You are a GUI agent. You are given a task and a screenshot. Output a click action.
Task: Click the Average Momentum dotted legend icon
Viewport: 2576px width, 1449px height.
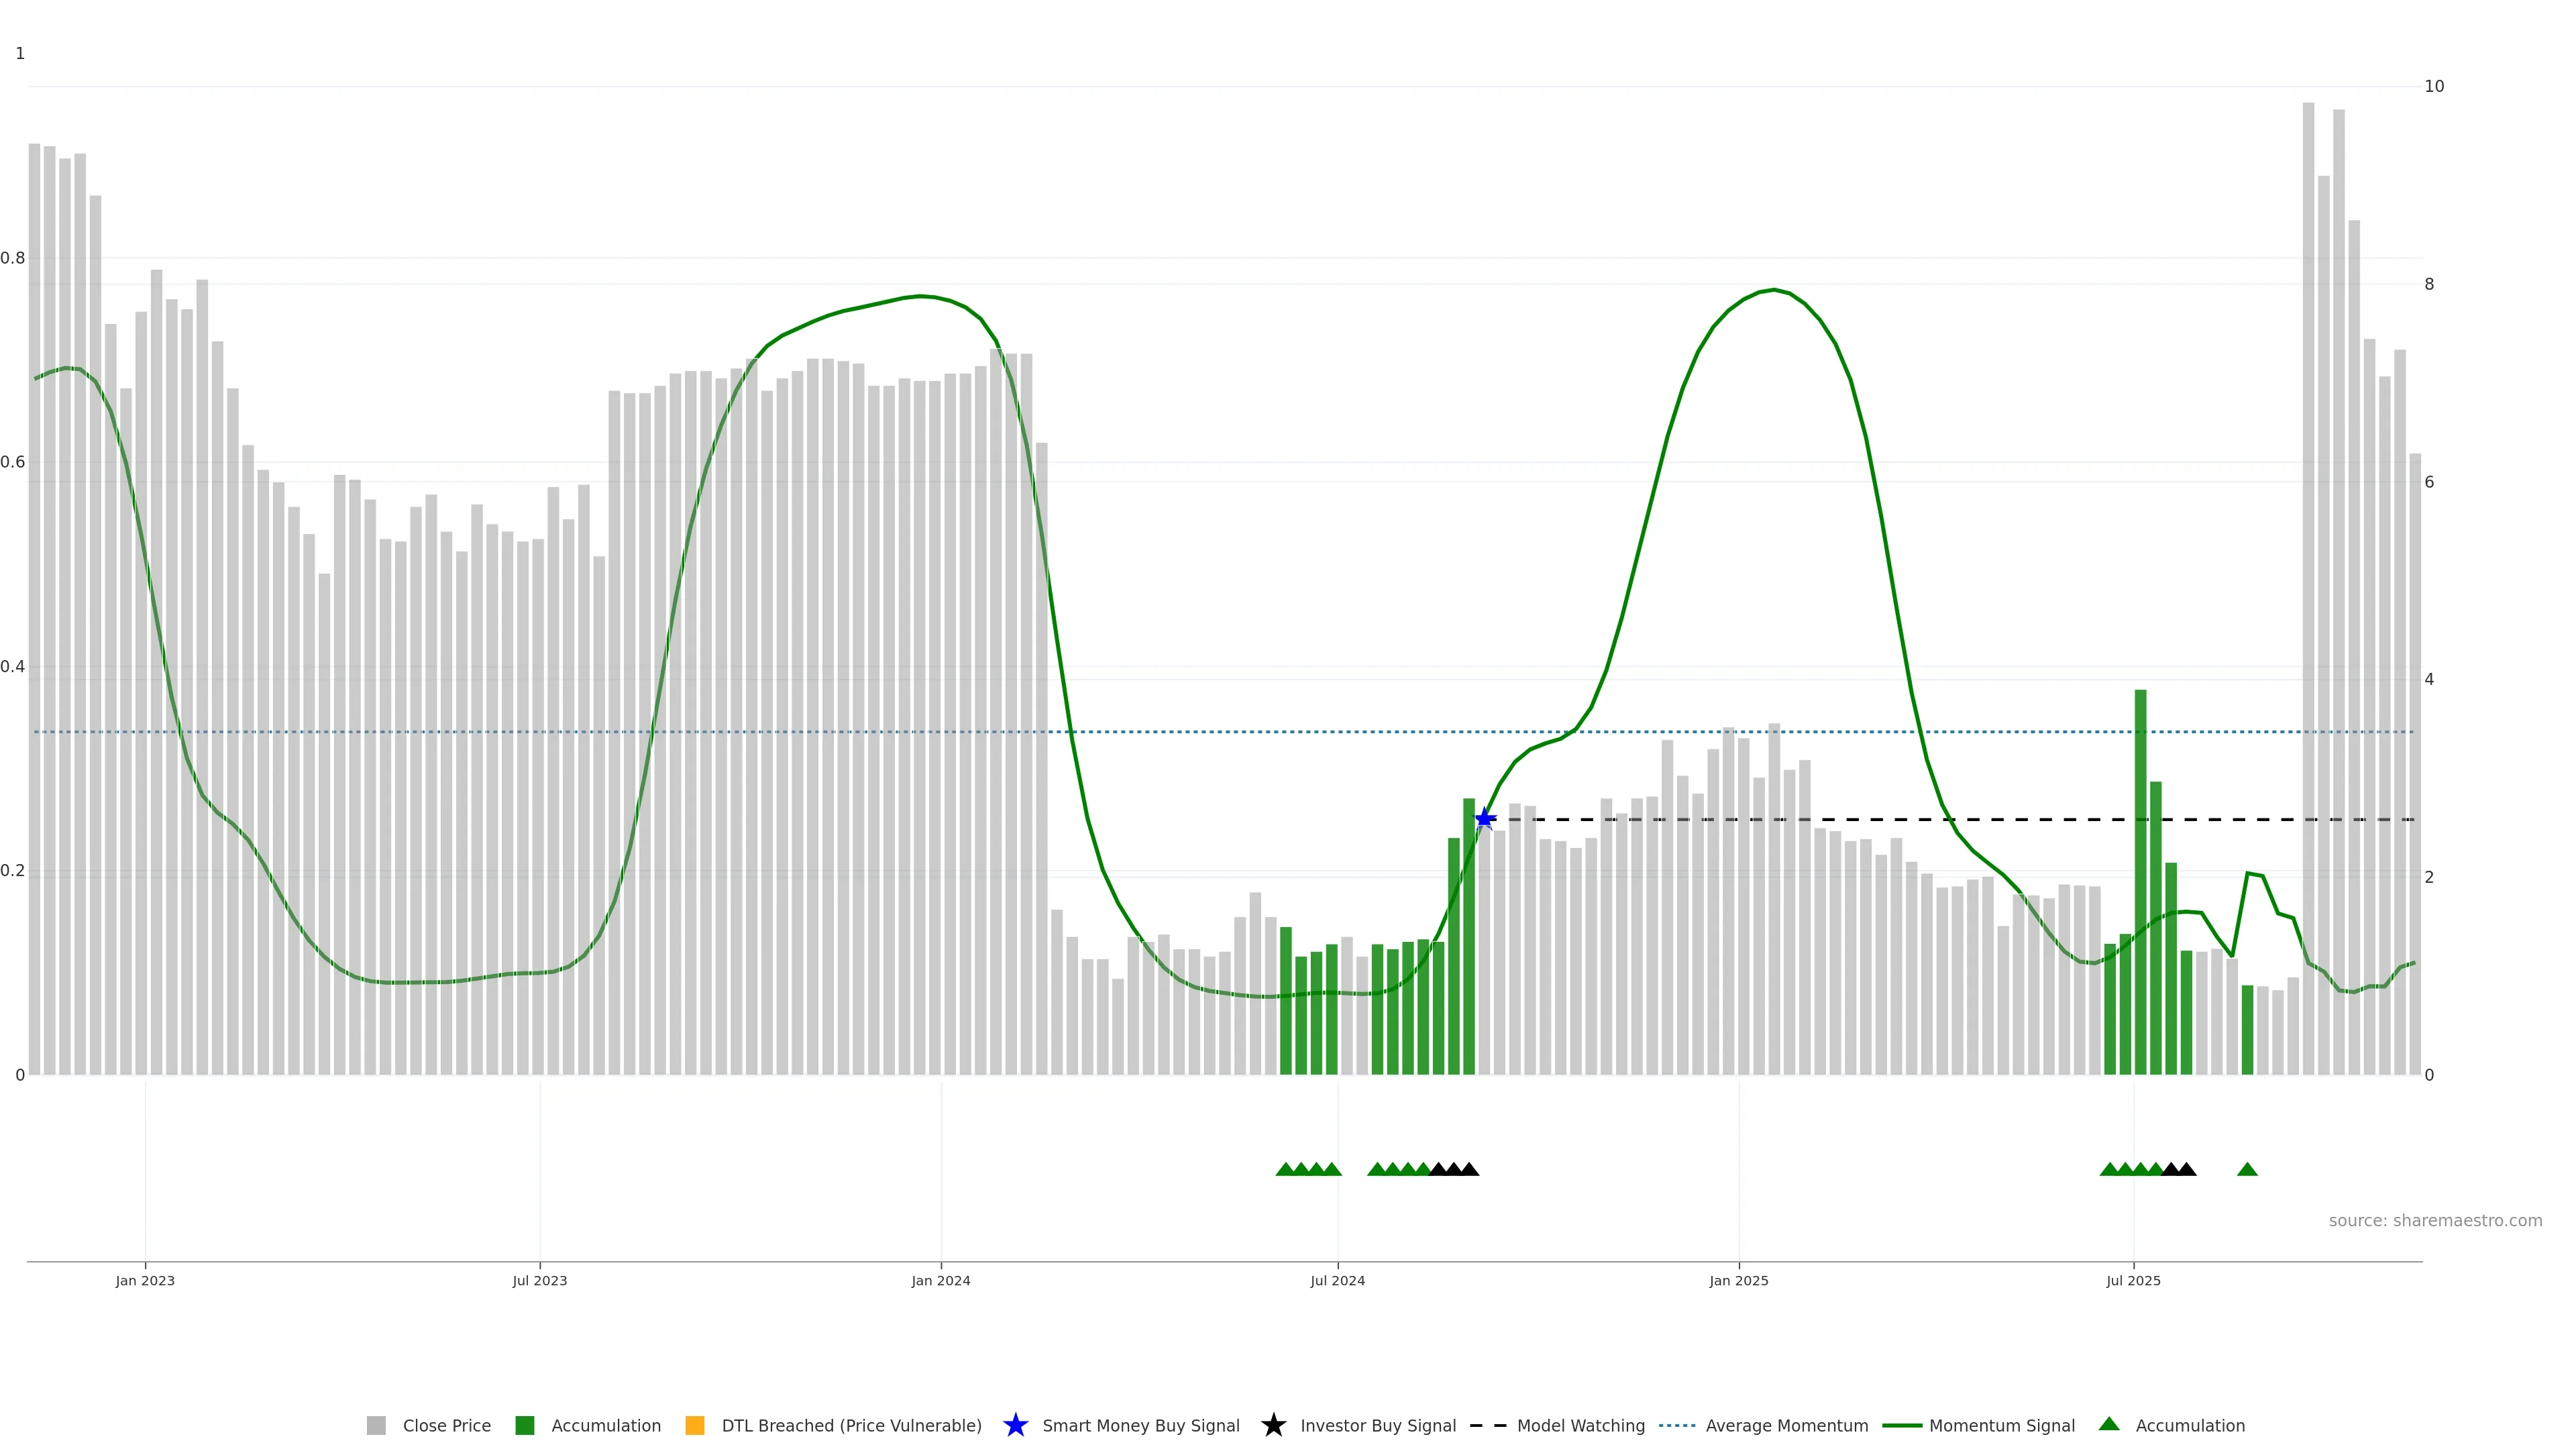[1677, 1425]
